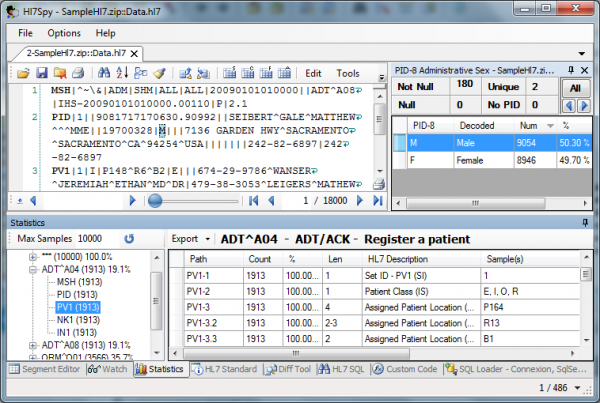Screen dimensions: 600x403
Task: Click the Save disk icon in toolbar
Action: pyautogui.click(x=42, y=73)
